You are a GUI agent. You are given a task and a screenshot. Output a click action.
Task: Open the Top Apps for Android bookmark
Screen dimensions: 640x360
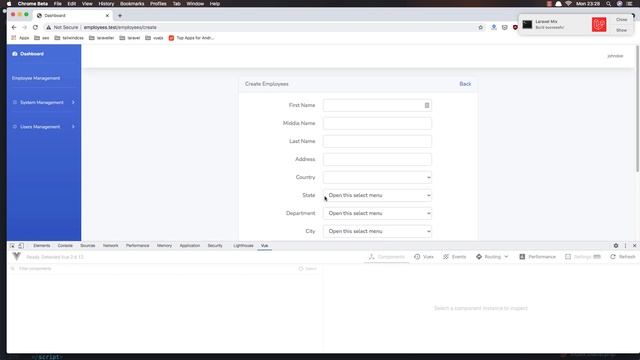coord(191,38)
